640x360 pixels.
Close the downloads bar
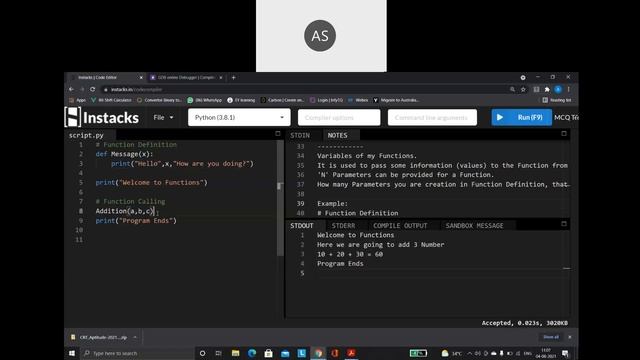(570, 337)
